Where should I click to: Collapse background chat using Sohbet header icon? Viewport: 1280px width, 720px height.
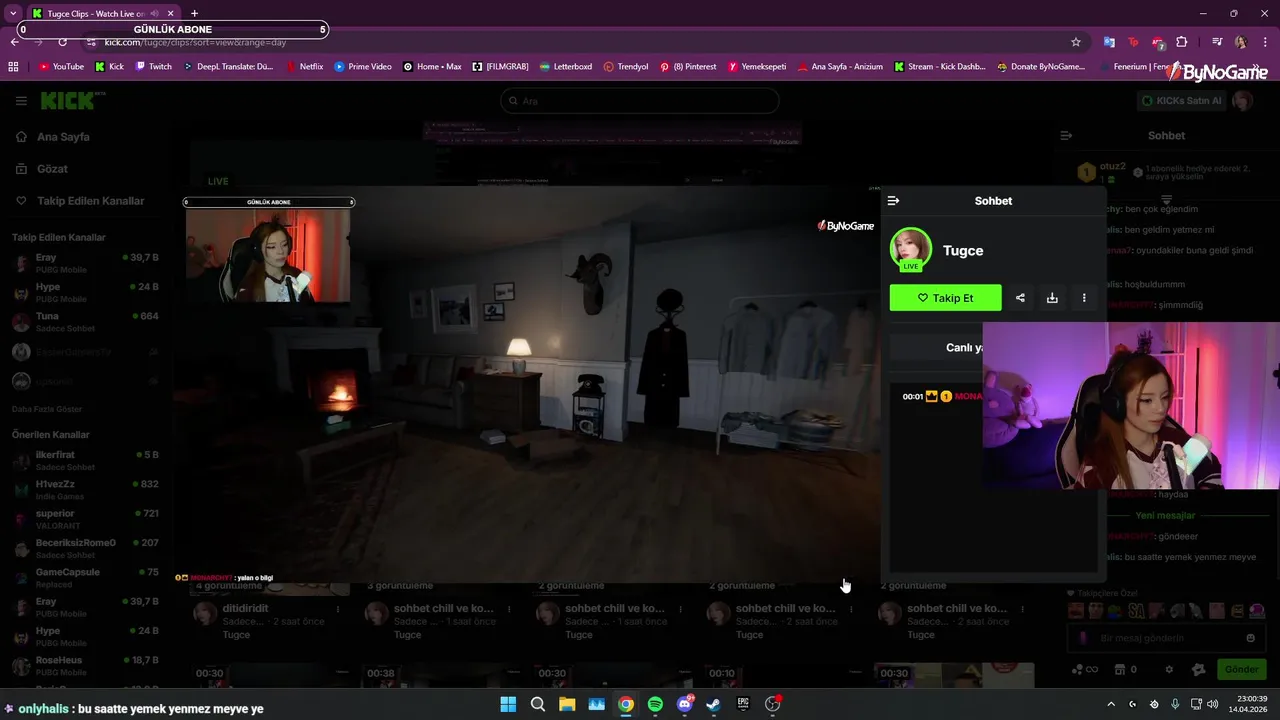(x=1066, y=135)
